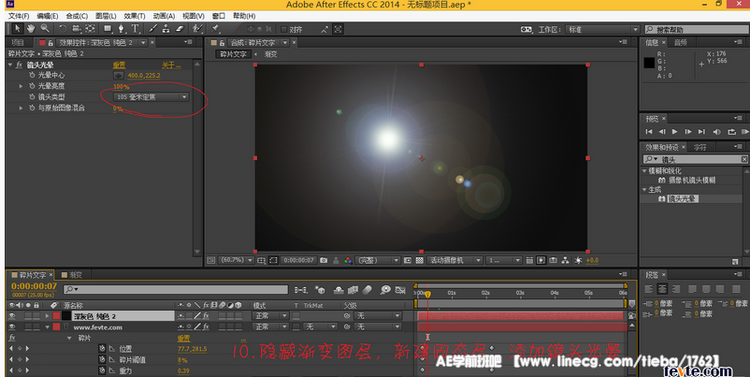Toggle stopwatch for lens type property
The width and height of the screenshot is (750, 377).
coord(32,97)
